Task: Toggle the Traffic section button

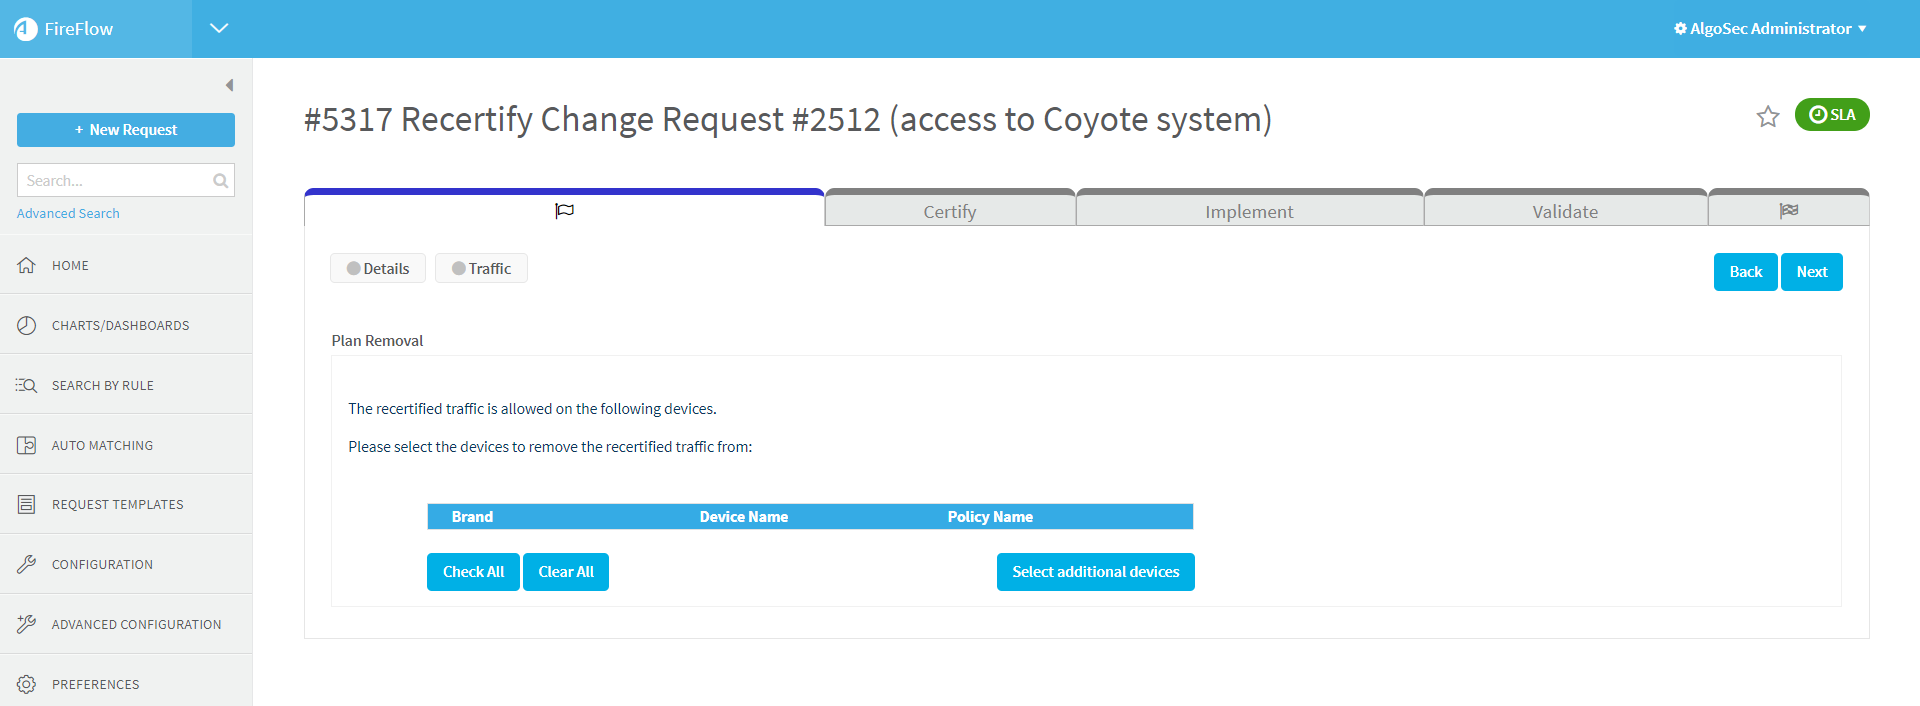Action: coord(481,269)
